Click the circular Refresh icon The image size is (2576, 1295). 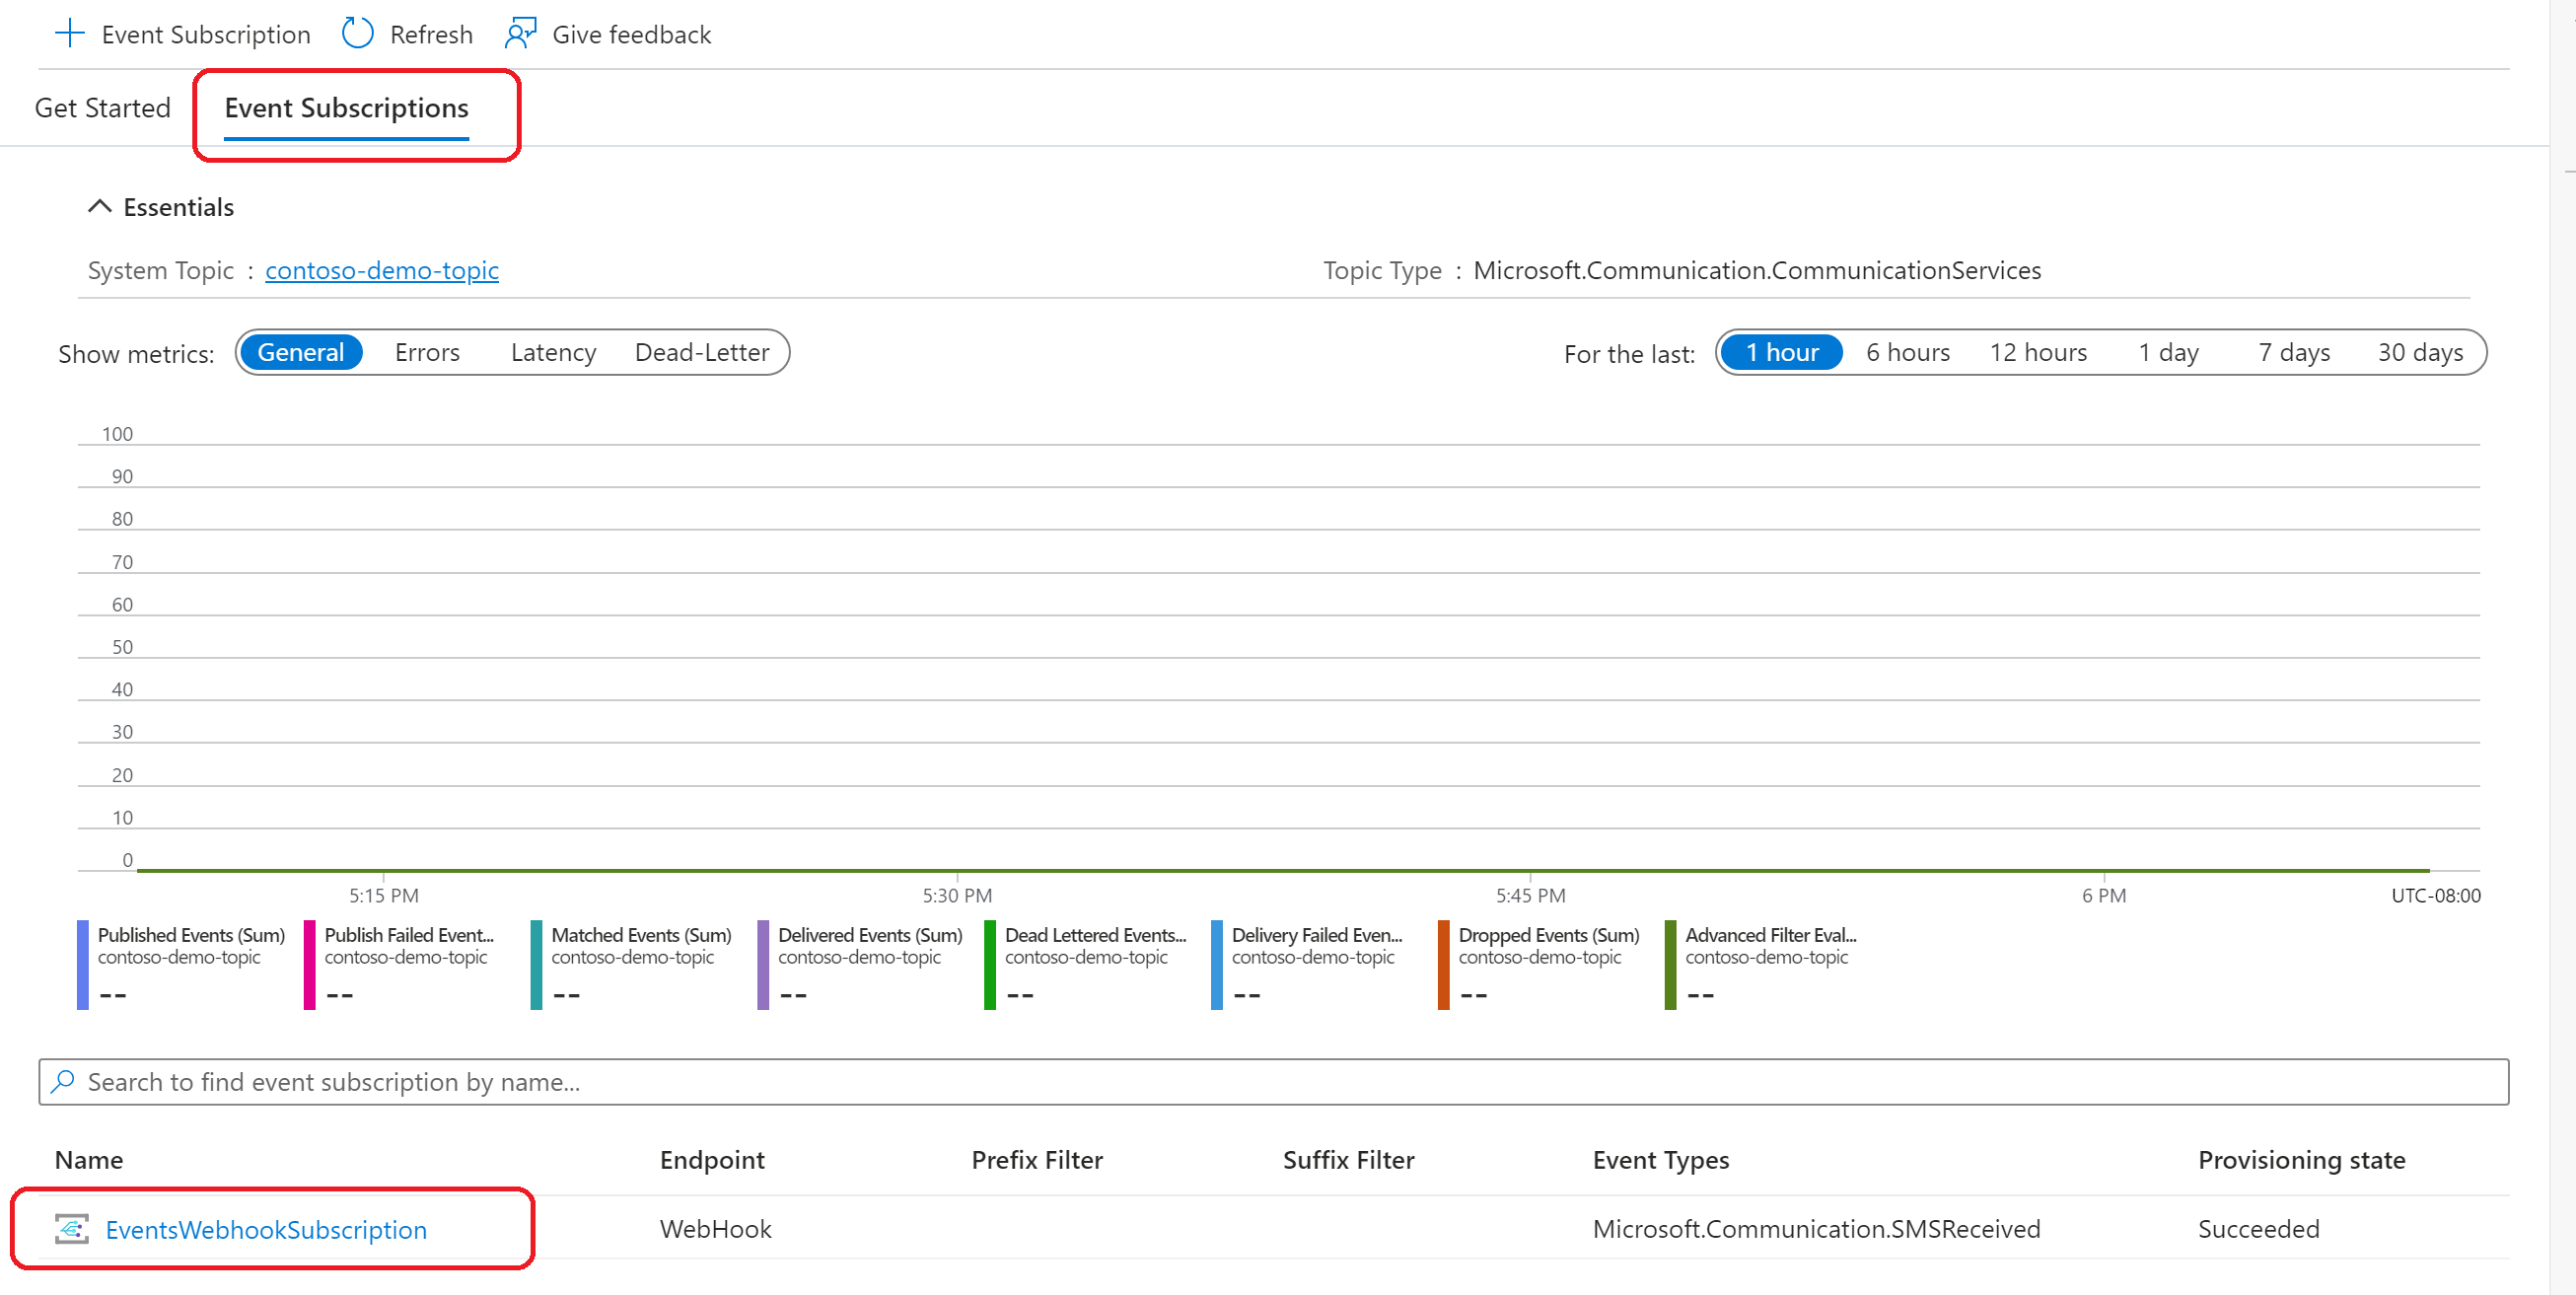[357, 34]
